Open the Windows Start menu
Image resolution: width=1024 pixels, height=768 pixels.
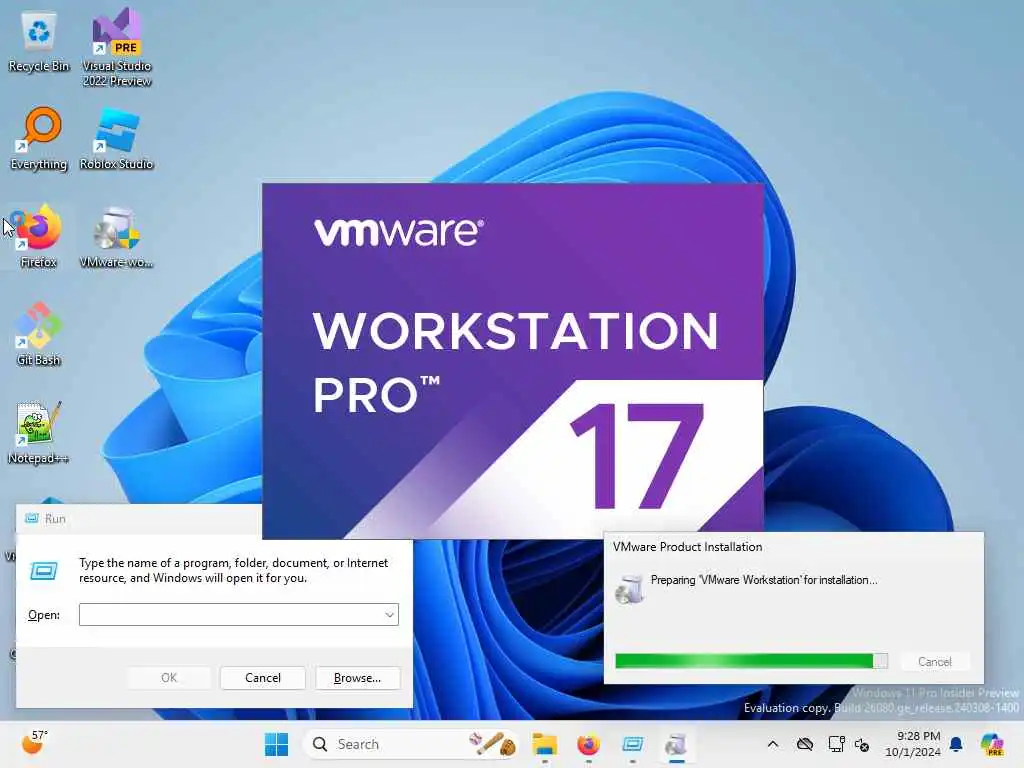pyautogui.click(x=276, y=744)
